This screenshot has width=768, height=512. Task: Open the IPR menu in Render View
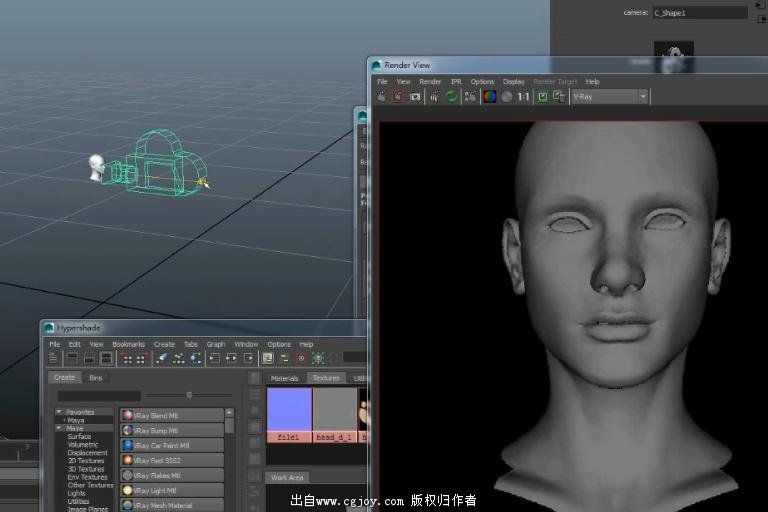(x=456, y=81)
